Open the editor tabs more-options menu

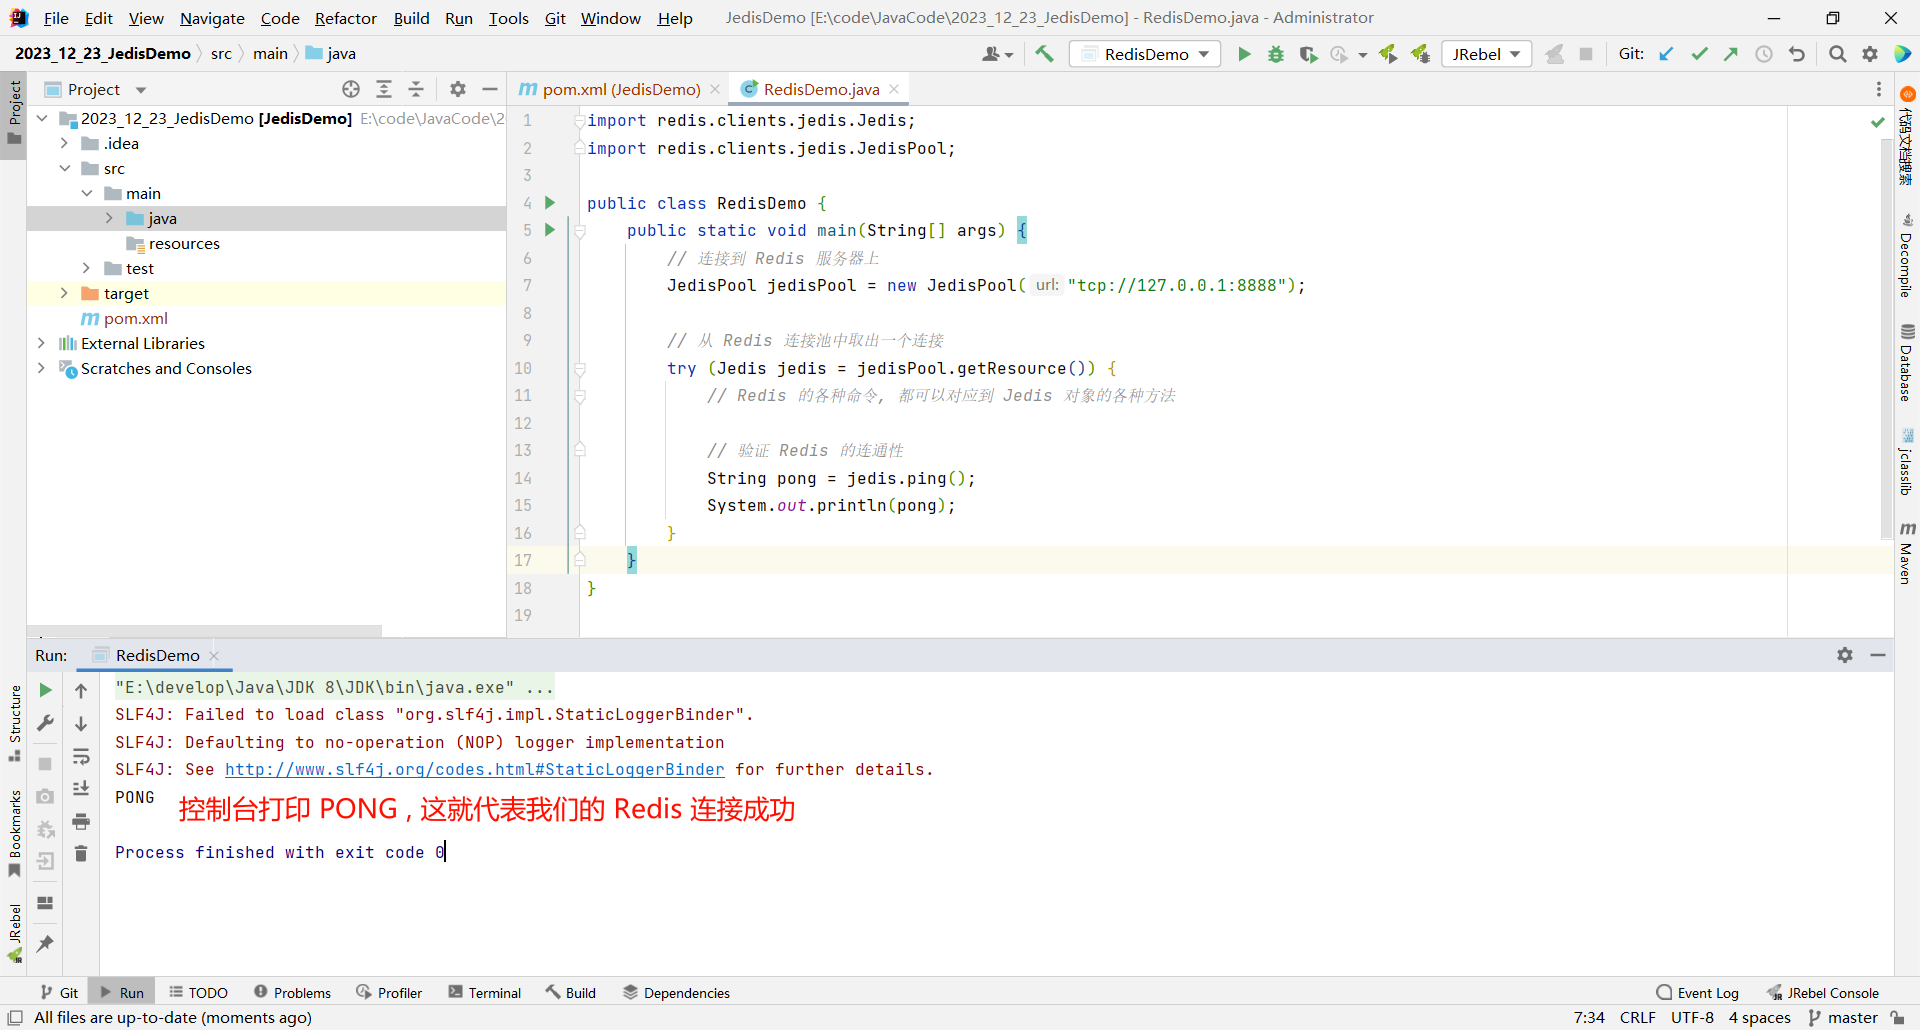[x=1879, y=89]
